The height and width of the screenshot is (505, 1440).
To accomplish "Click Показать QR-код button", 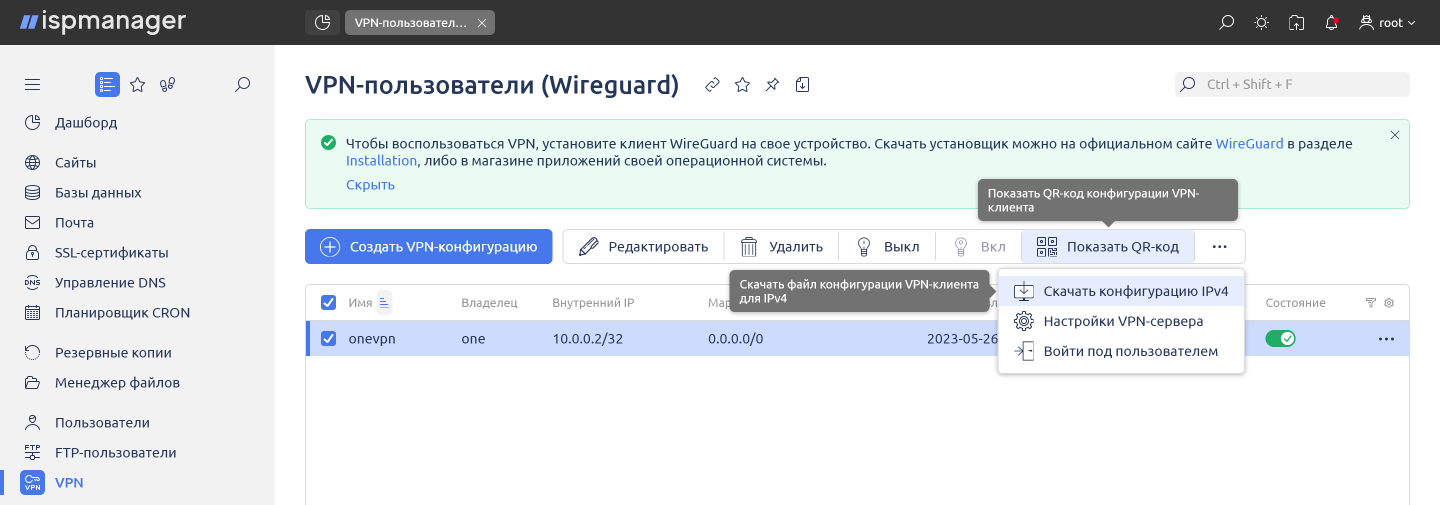I will (1108, 246).
